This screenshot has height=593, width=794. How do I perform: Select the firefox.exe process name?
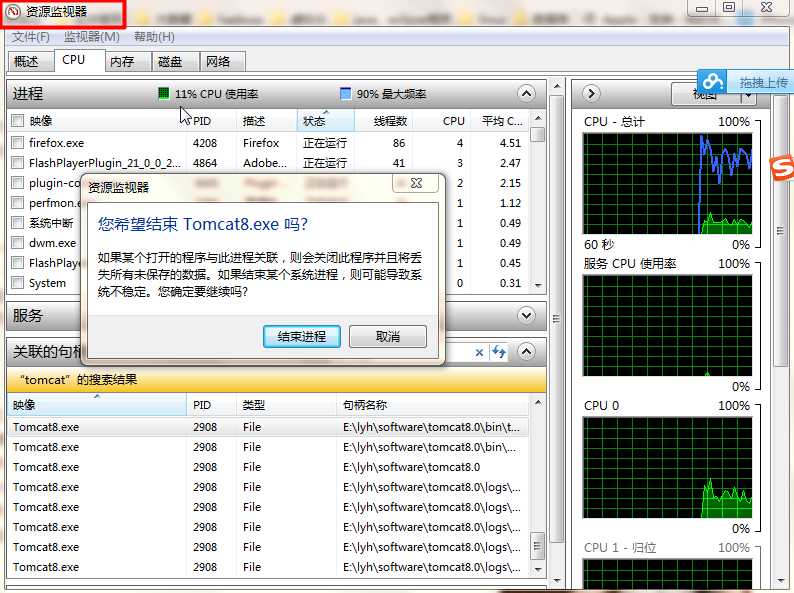57,143
